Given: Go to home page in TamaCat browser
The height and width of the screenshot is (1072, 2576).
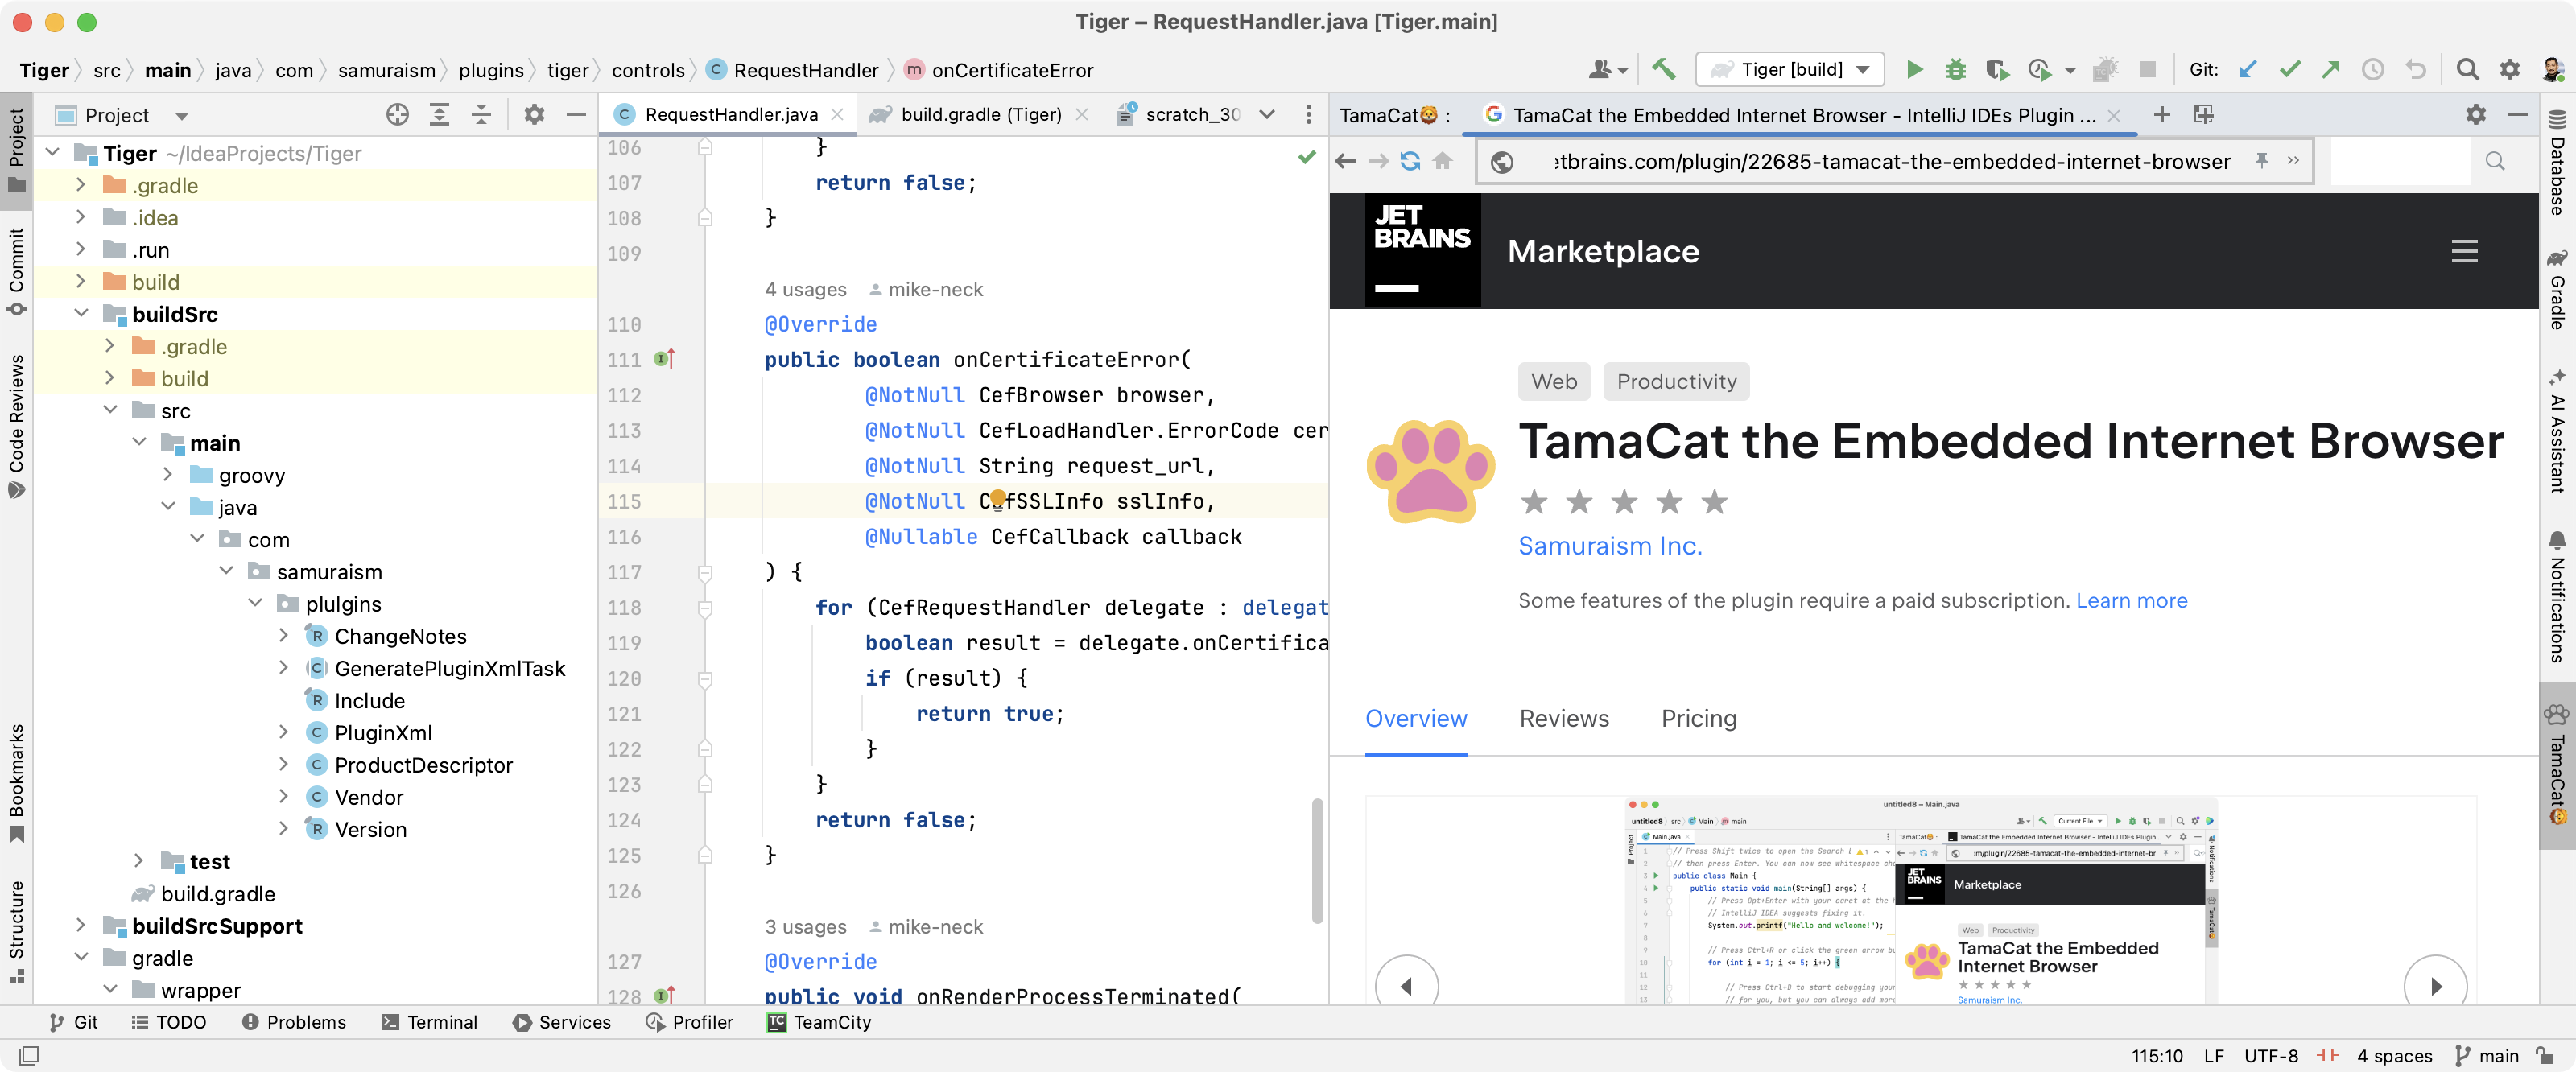Looking at the screenshot, I should click(x=1442, y=161).
